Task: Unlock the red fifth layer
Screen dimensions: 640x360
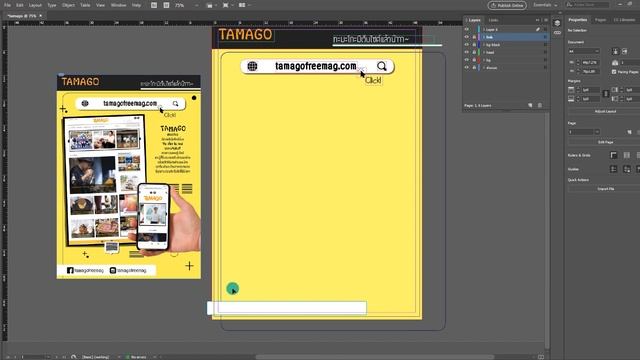Action: (474, 60)
